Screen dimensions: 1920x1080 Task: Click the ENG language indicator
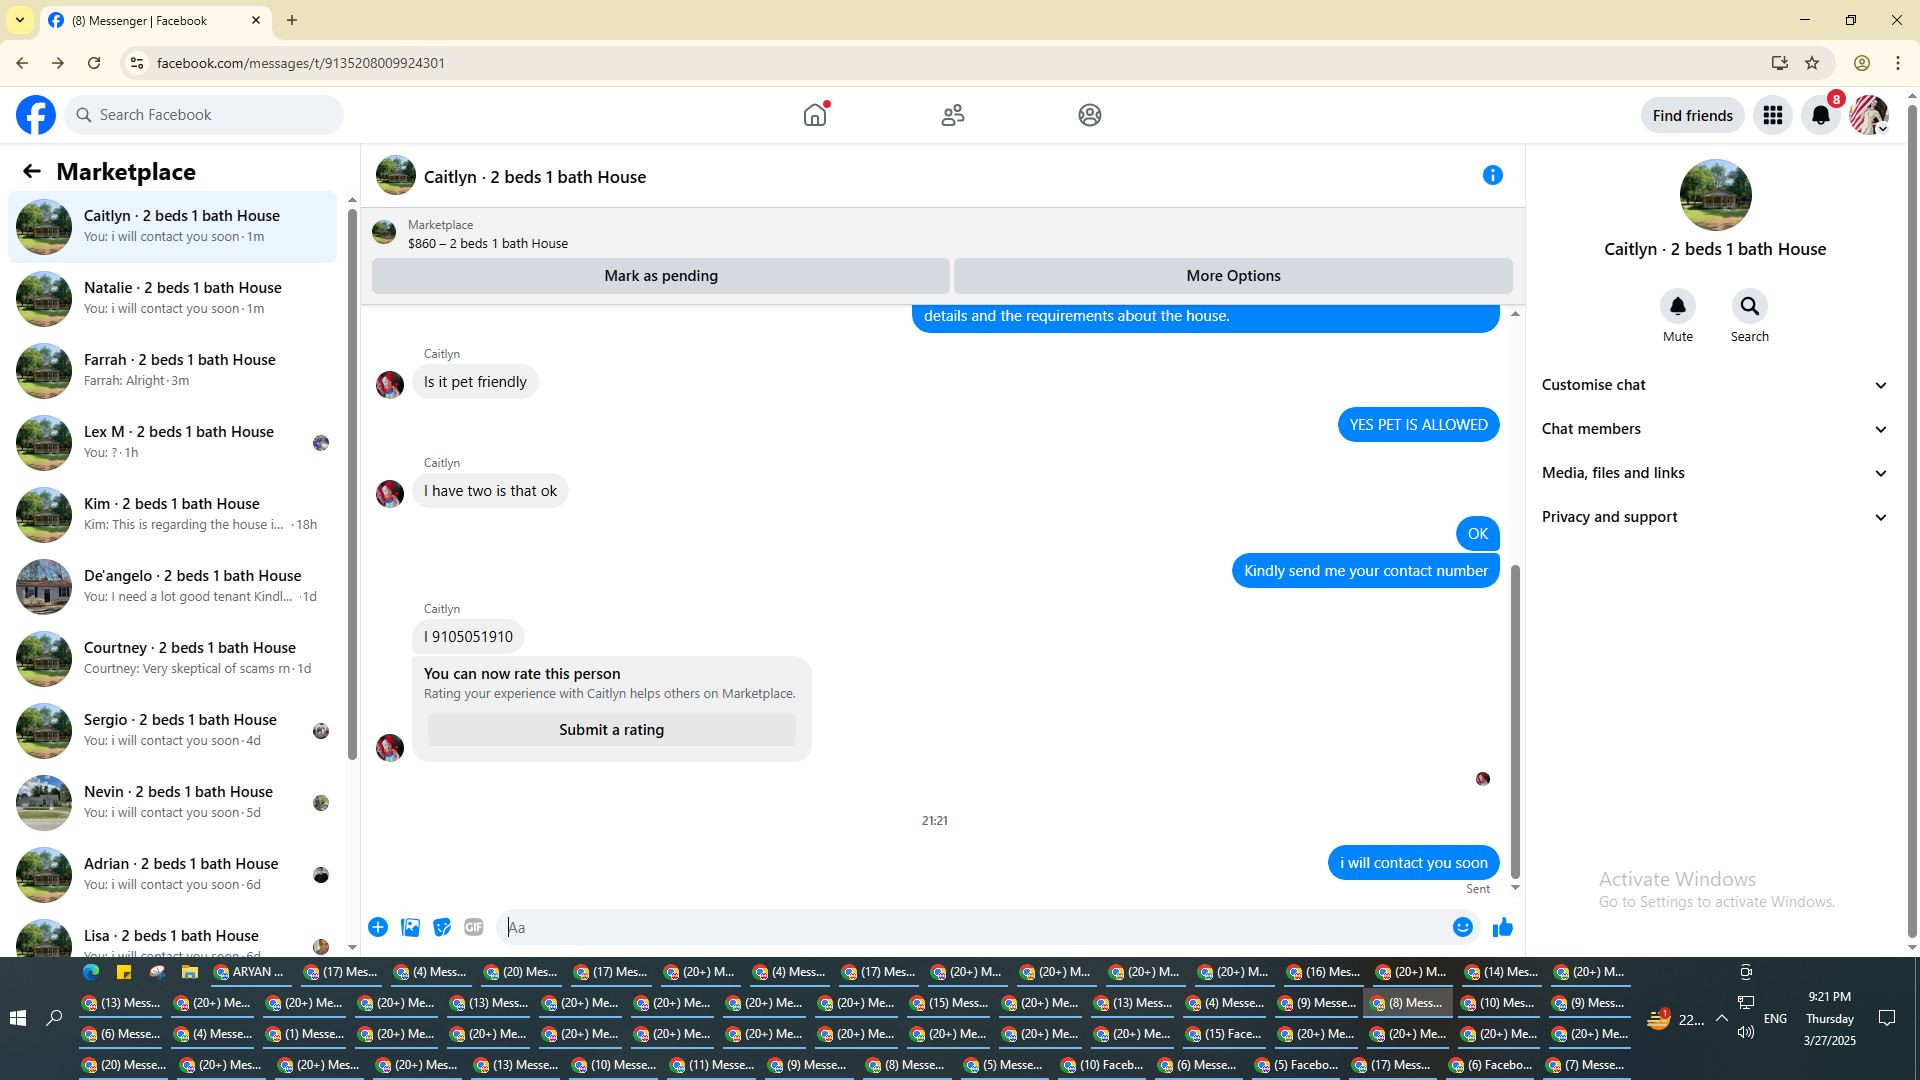(1775, 1018)
